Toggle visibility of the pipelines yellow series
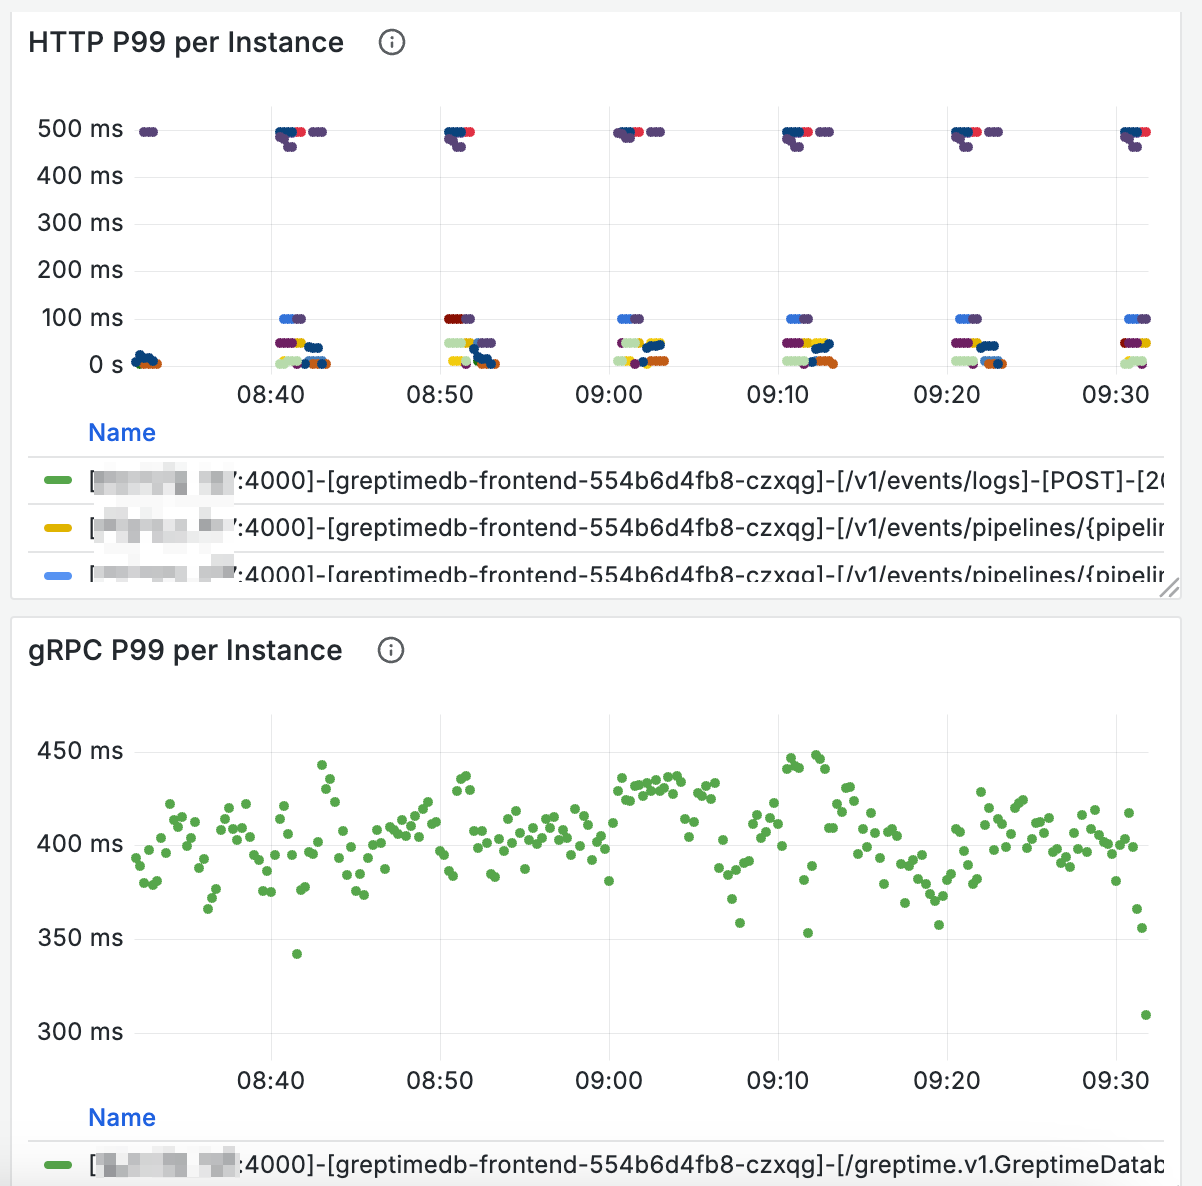Viewport: 1202px width, 1186px height. click(600, 529)
